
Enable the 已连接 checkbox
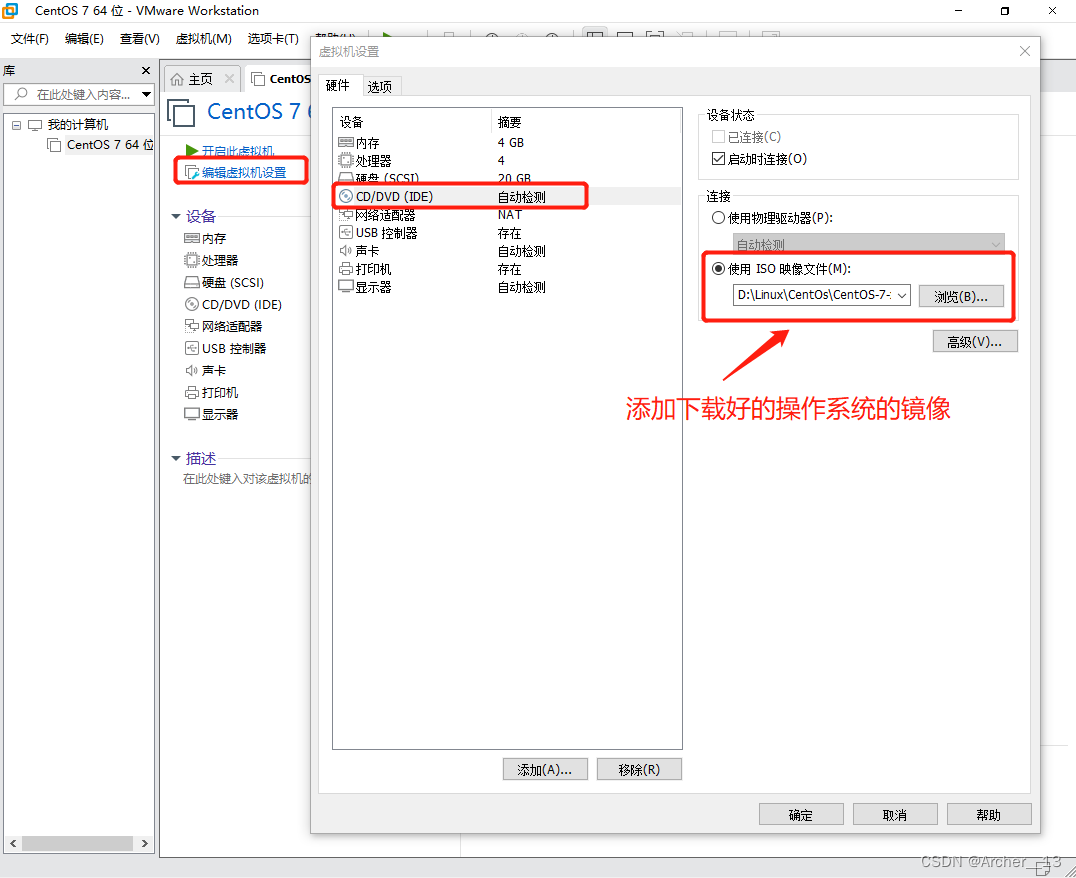(718, 138)
